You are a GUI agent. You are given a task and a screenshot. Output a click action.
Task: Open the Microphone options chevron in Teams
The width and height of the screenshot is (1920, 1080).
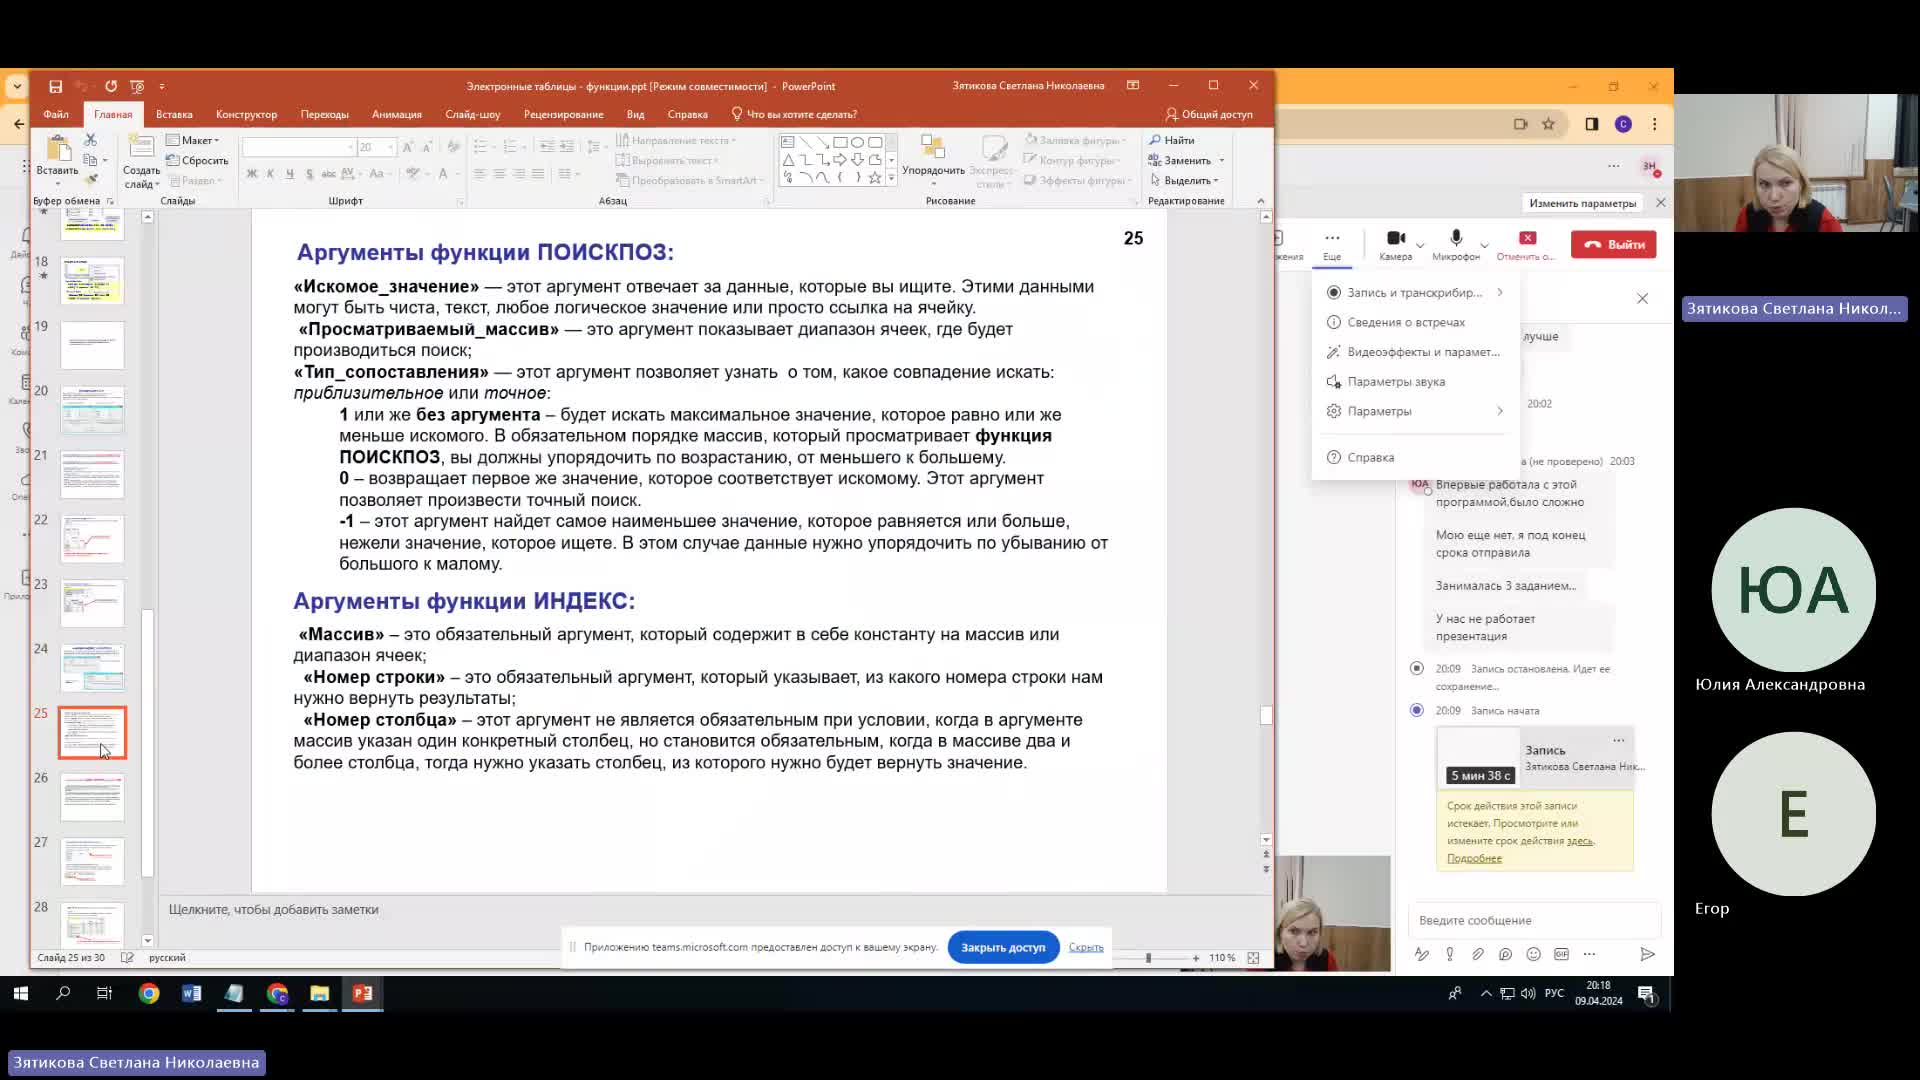(x=1484, y=245)
